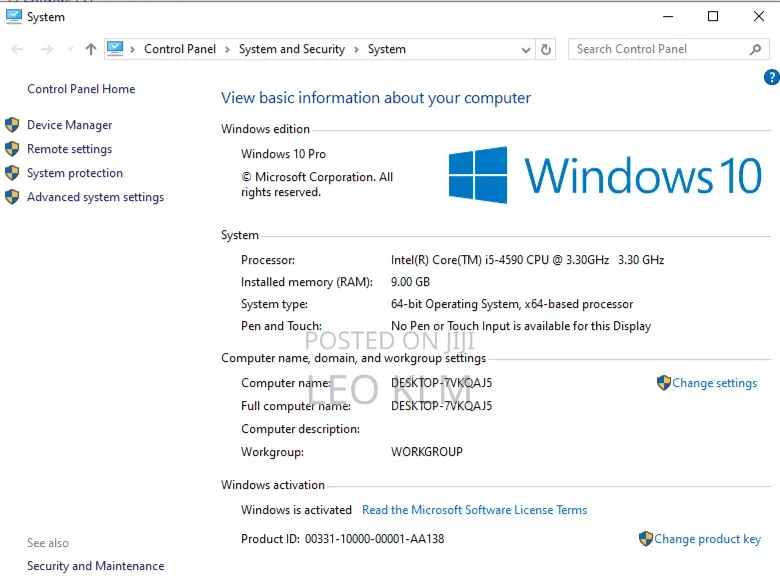Click the computer icon in address bar
The width and height of the screenshot is (780, 588).
point(115,49)
